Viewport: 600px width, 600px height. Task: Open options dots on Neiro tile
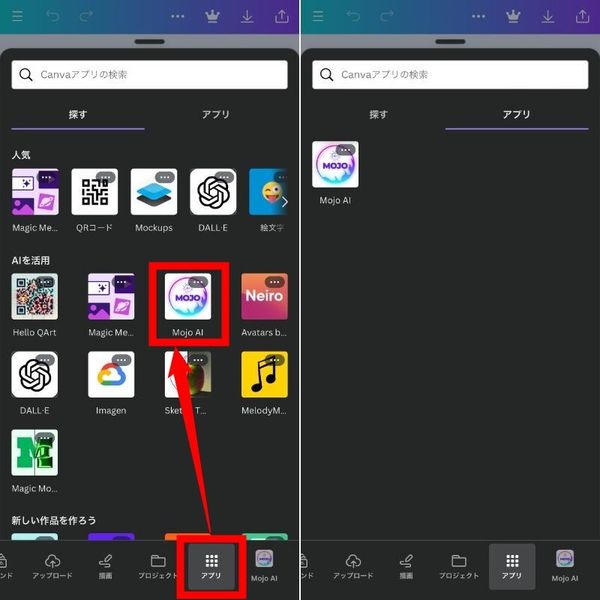point(275,282)
